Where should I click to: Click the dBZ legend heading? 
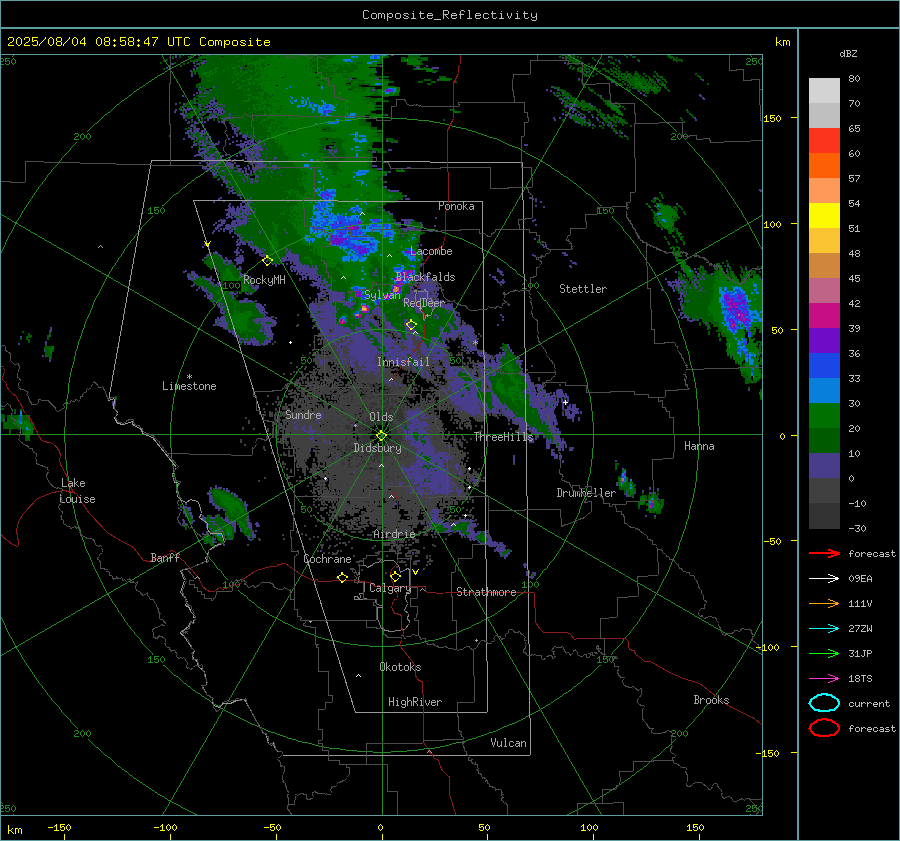click(848, 53)
